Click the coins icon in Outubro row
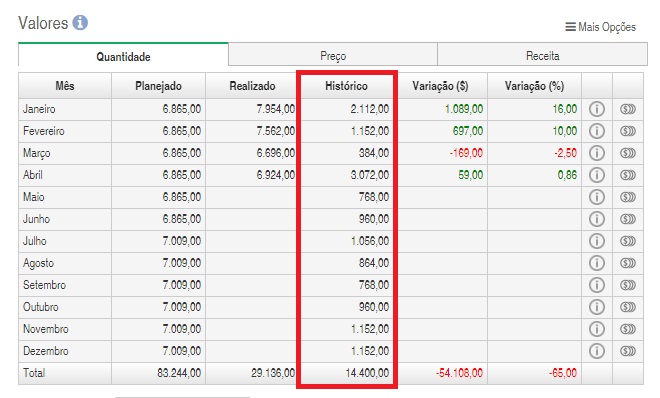The image size is (660, 398). tap(628, 307)
